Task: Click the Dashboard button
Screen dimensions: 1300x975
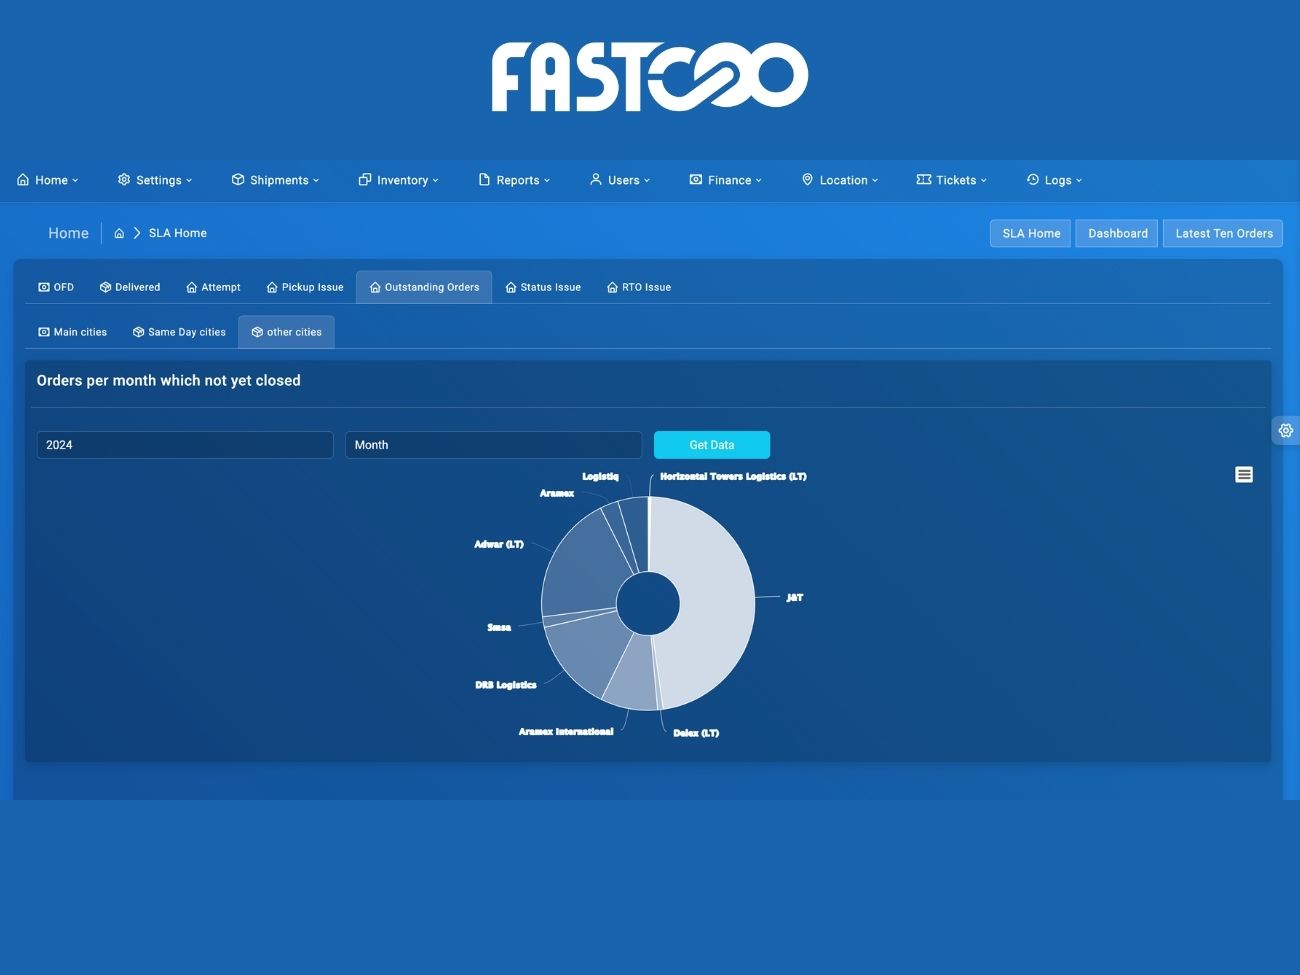Action: 1117,233
